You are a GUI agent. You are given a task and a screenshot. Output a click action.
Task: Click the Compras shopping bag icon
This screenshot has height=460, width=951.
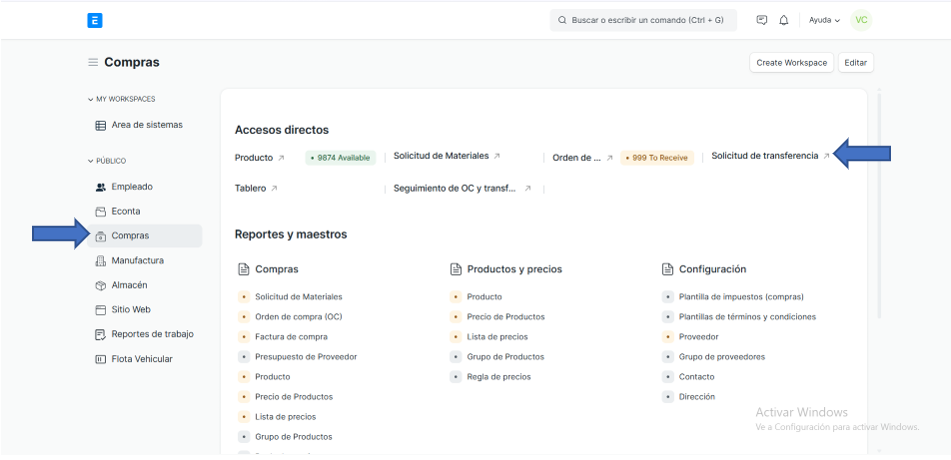[x=101, y=236]
